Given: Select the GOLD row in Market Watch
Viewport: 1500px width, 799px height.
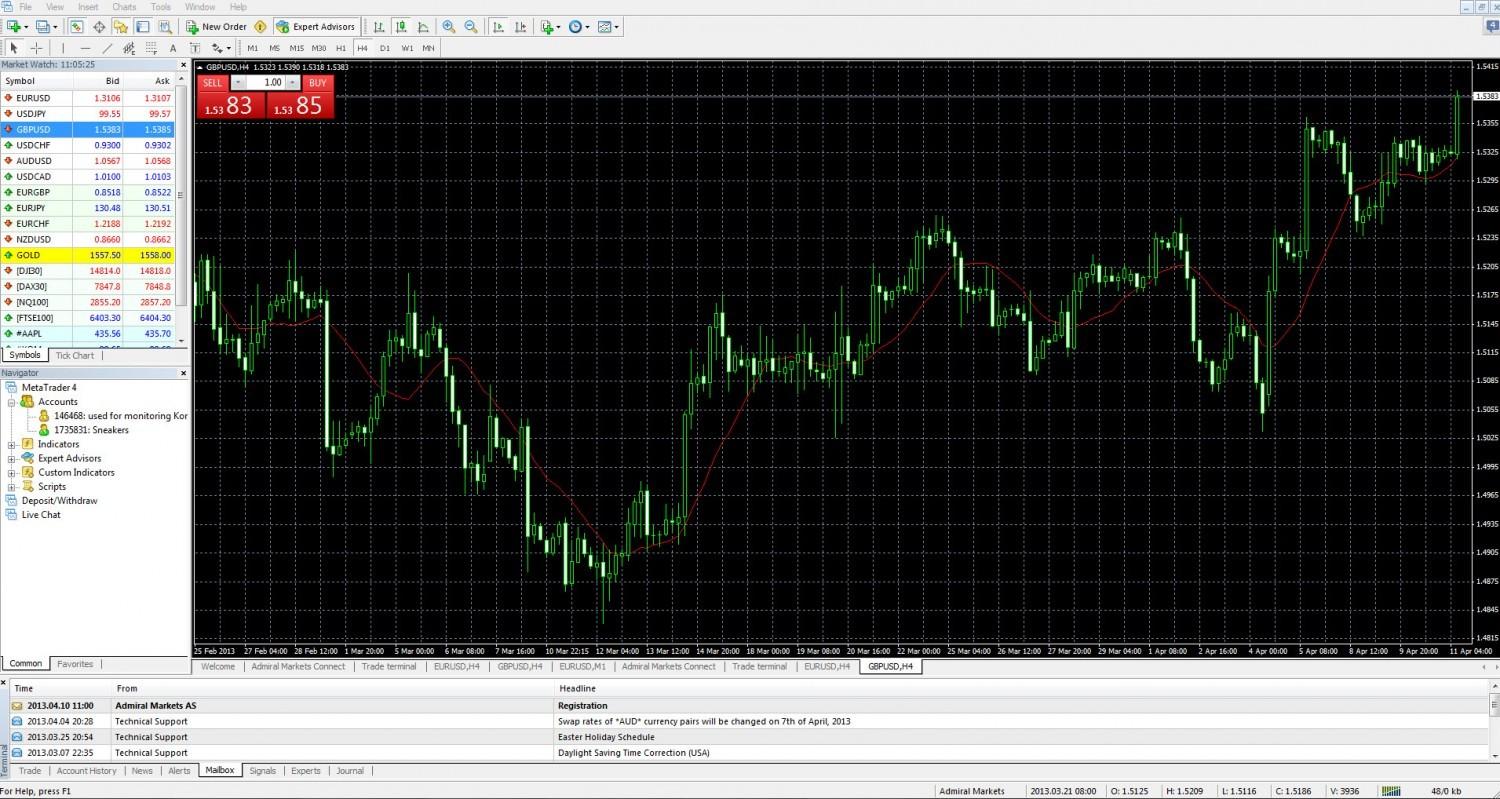Looking at the screenshot, I should click(x=88, y=255).
